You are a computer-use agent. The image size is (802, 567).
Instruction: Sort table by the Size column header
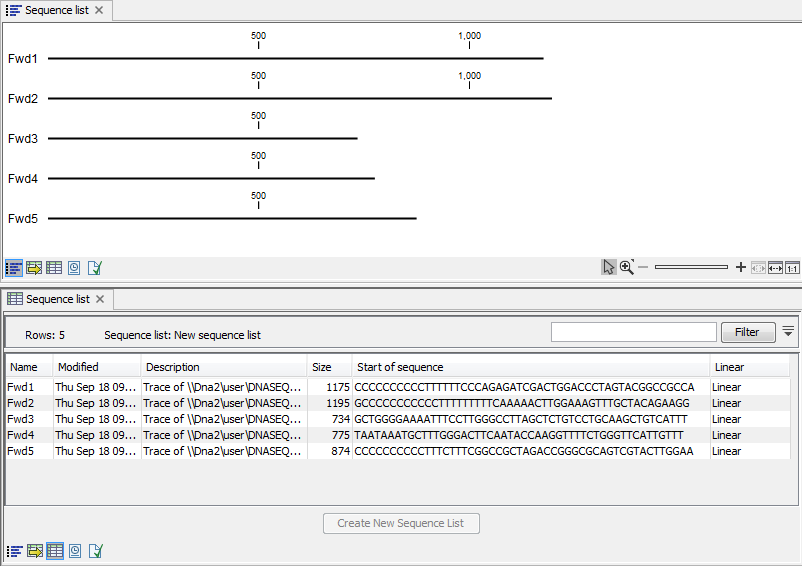[329, 367]
